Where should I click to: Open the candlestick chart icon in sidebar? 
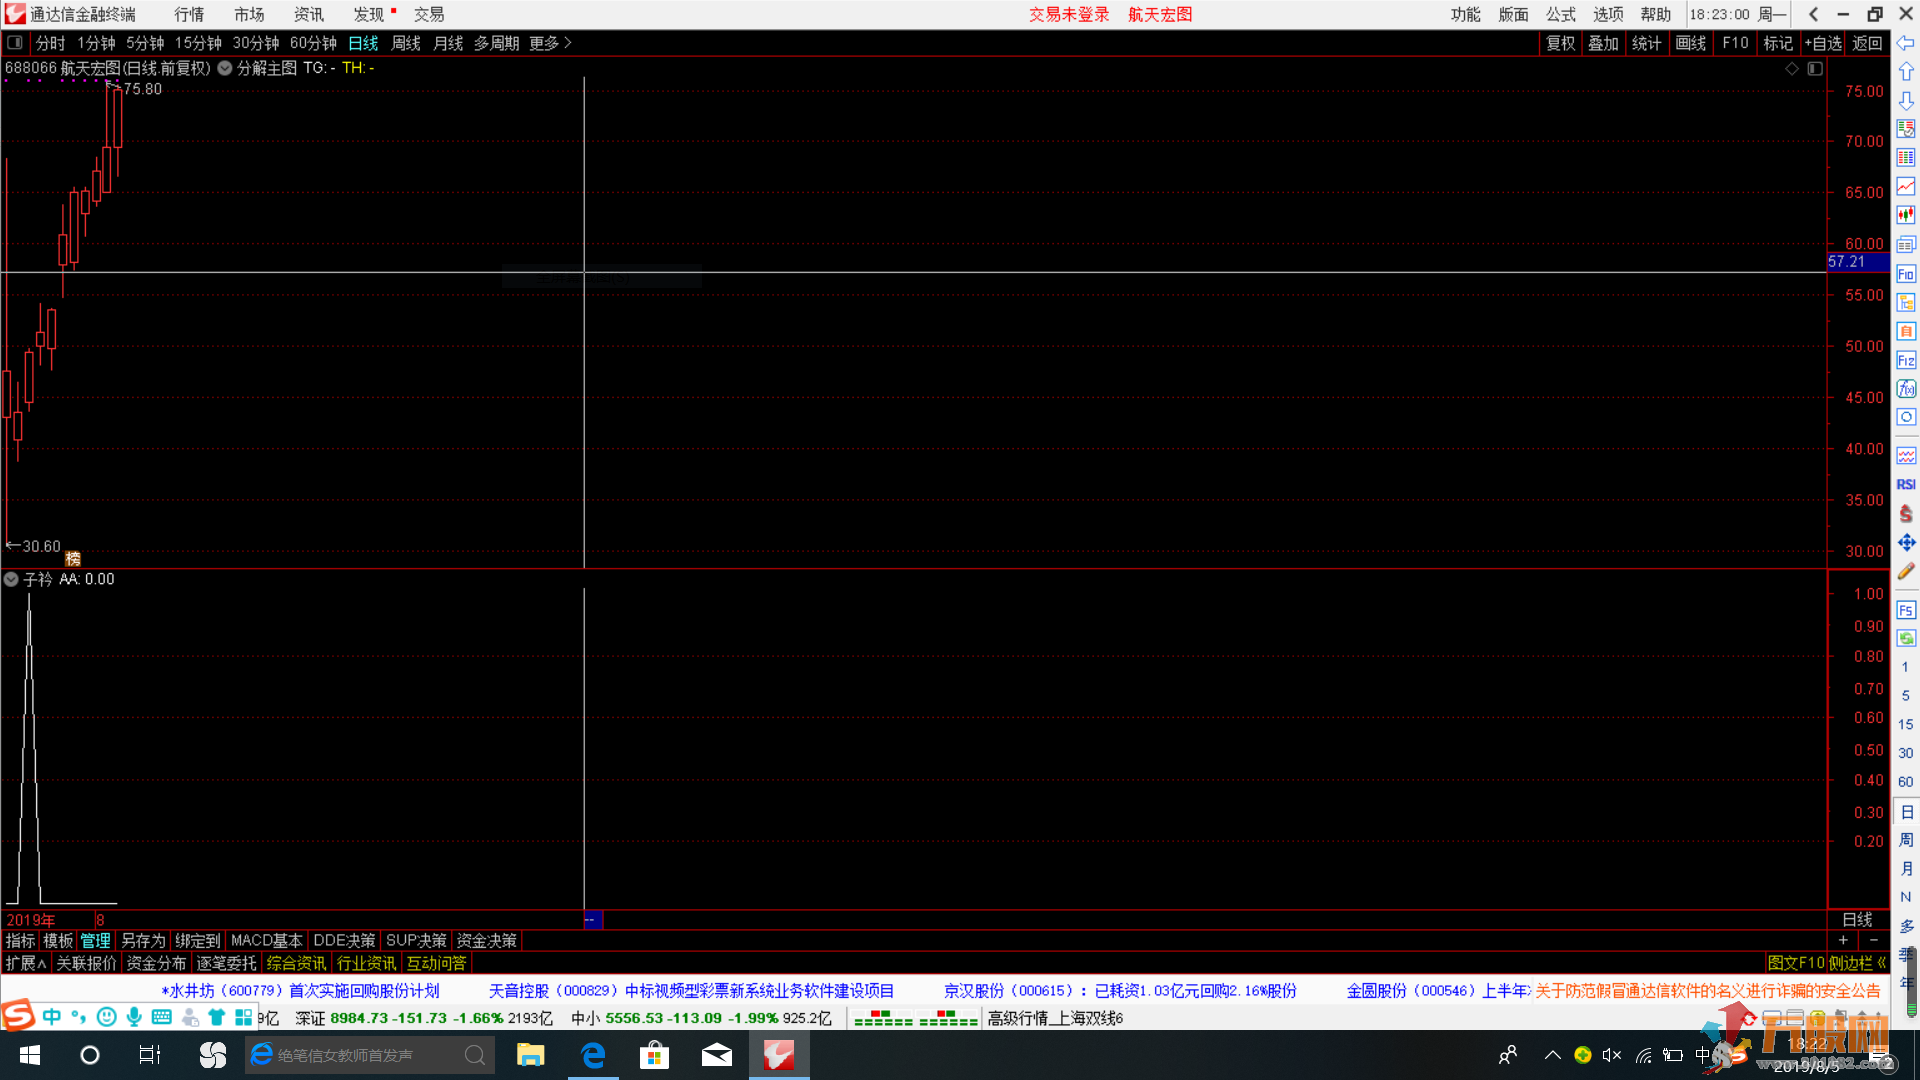point(1906,216)
